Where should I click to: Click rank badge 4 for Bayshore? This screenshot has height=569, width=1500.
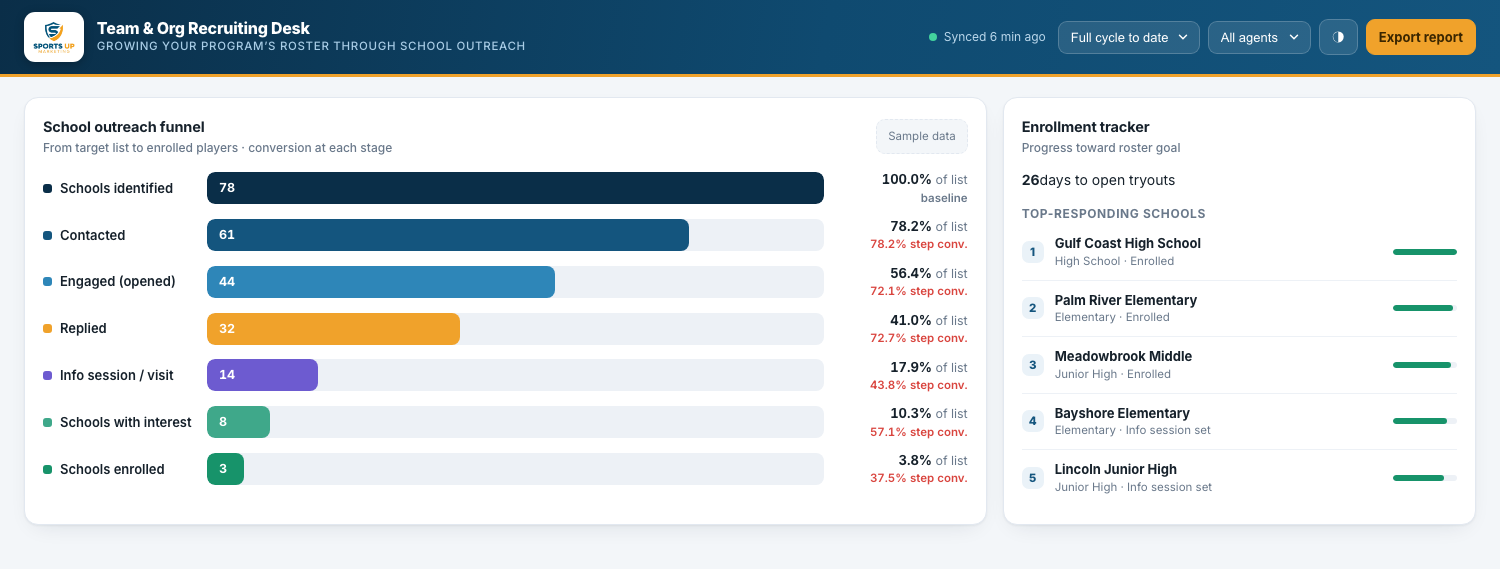pos(1033,421)
